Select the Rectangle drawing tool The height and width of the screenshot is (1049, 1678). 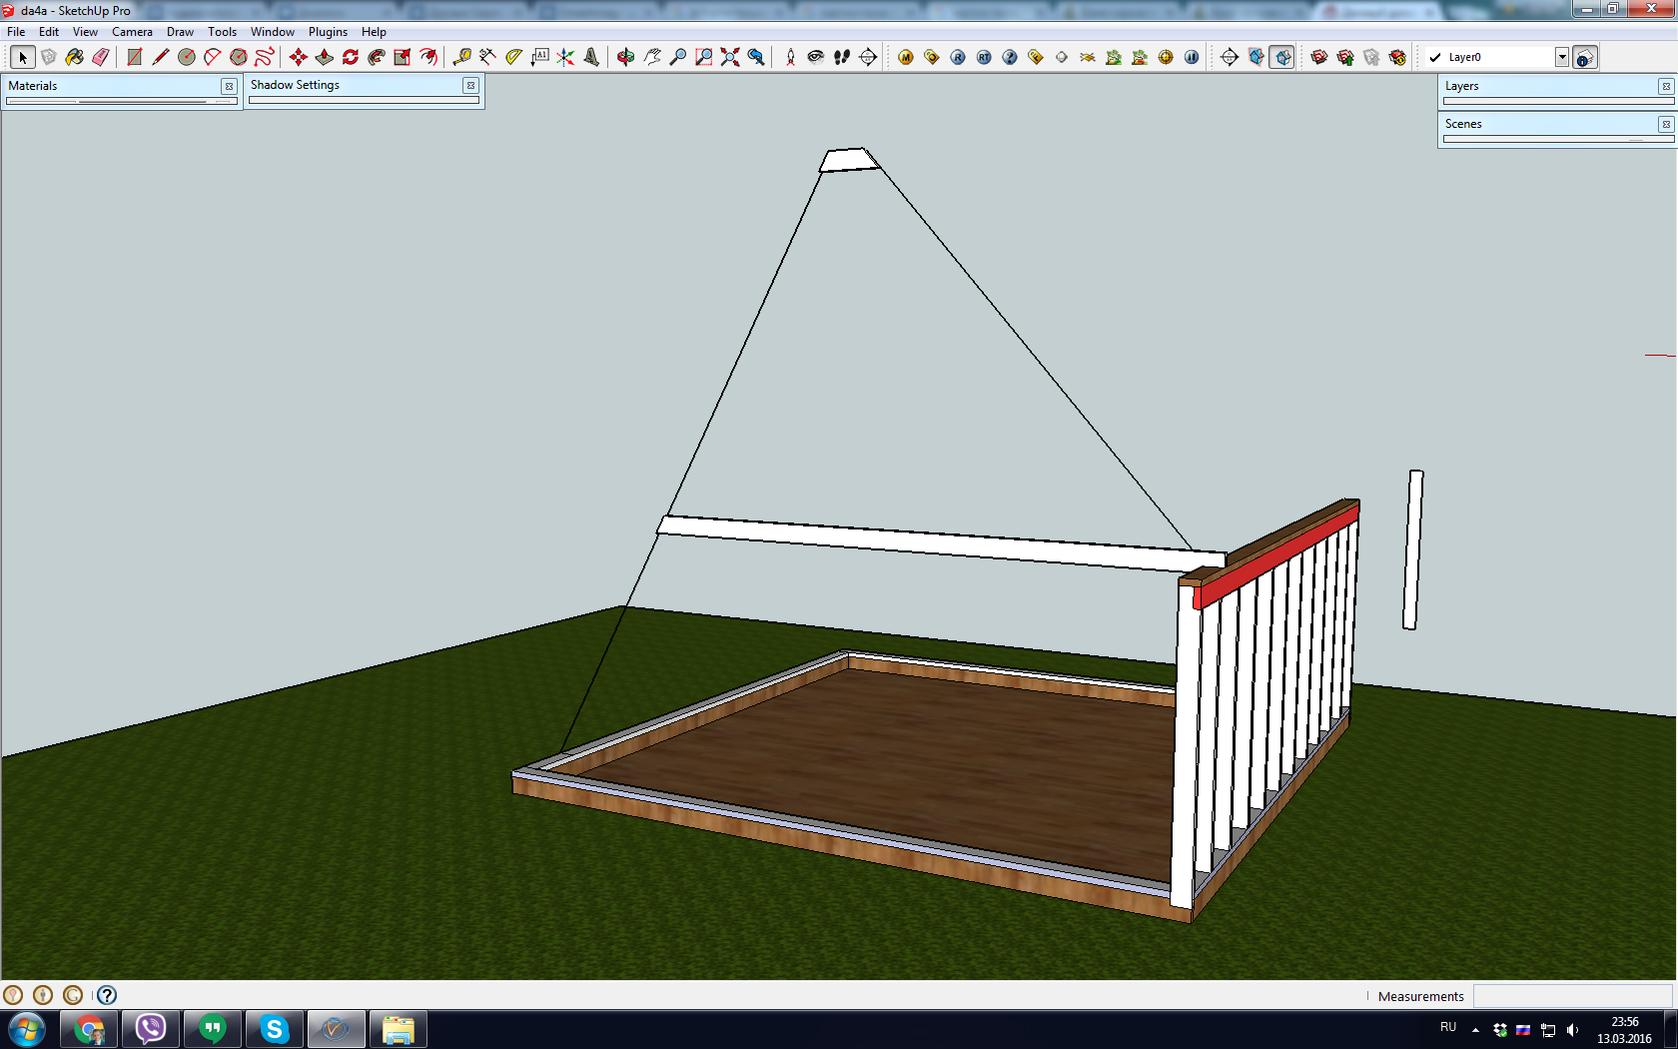(x=134, y=57)
